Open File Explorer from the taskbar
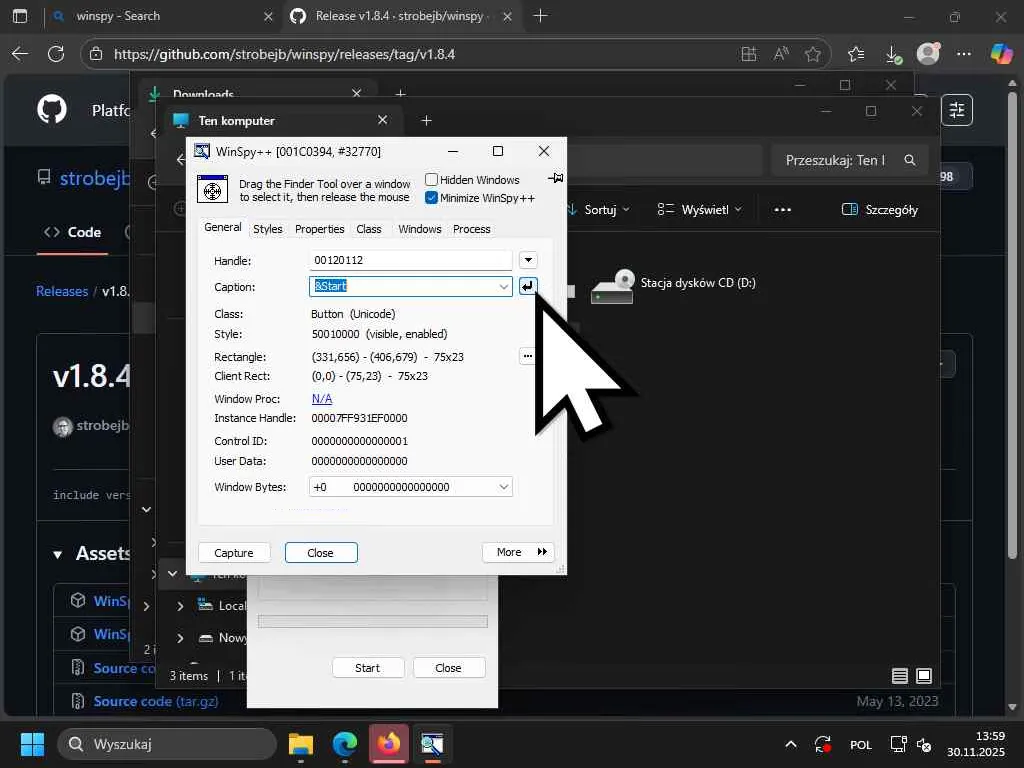Image resolution: width=1024 pixels, height=768 pixels. click(x=301, y=744)
